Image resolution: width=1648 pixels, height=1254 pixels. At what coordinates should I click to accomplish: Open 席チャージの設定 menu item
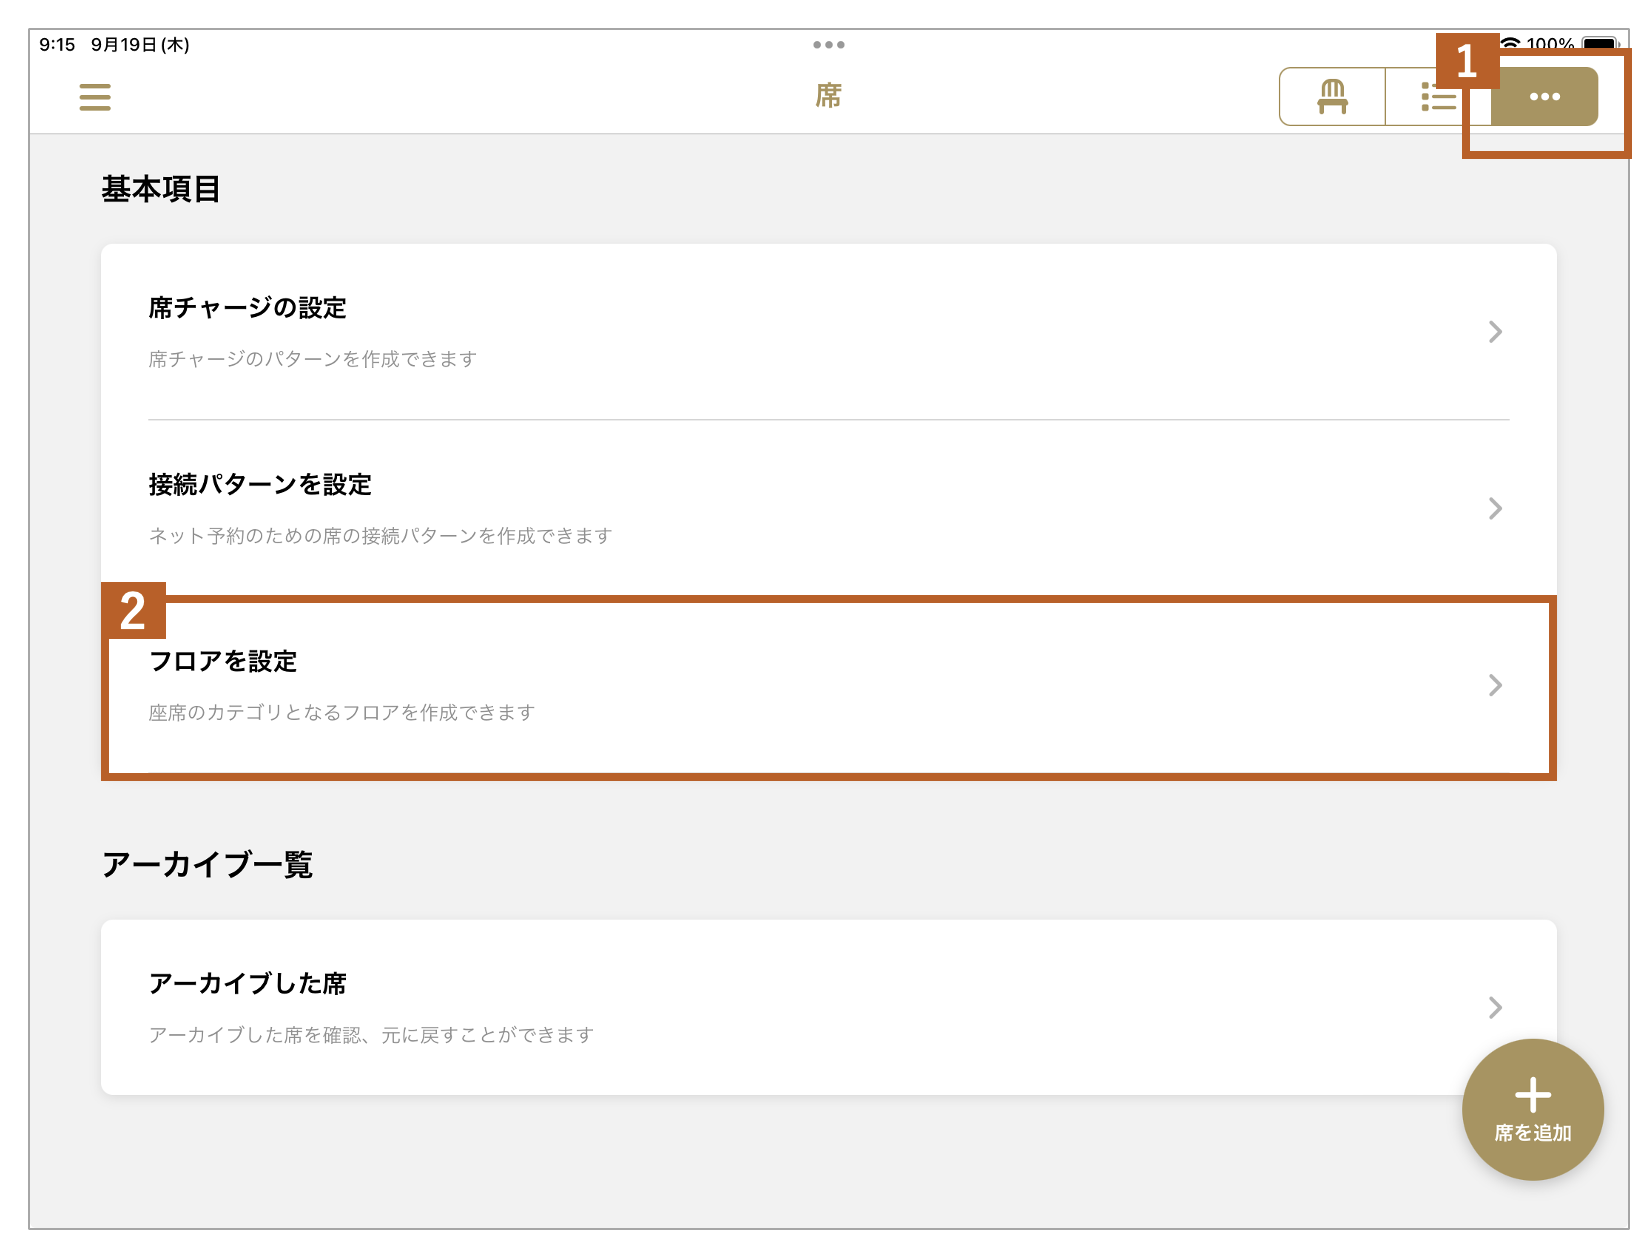(248, 308)
